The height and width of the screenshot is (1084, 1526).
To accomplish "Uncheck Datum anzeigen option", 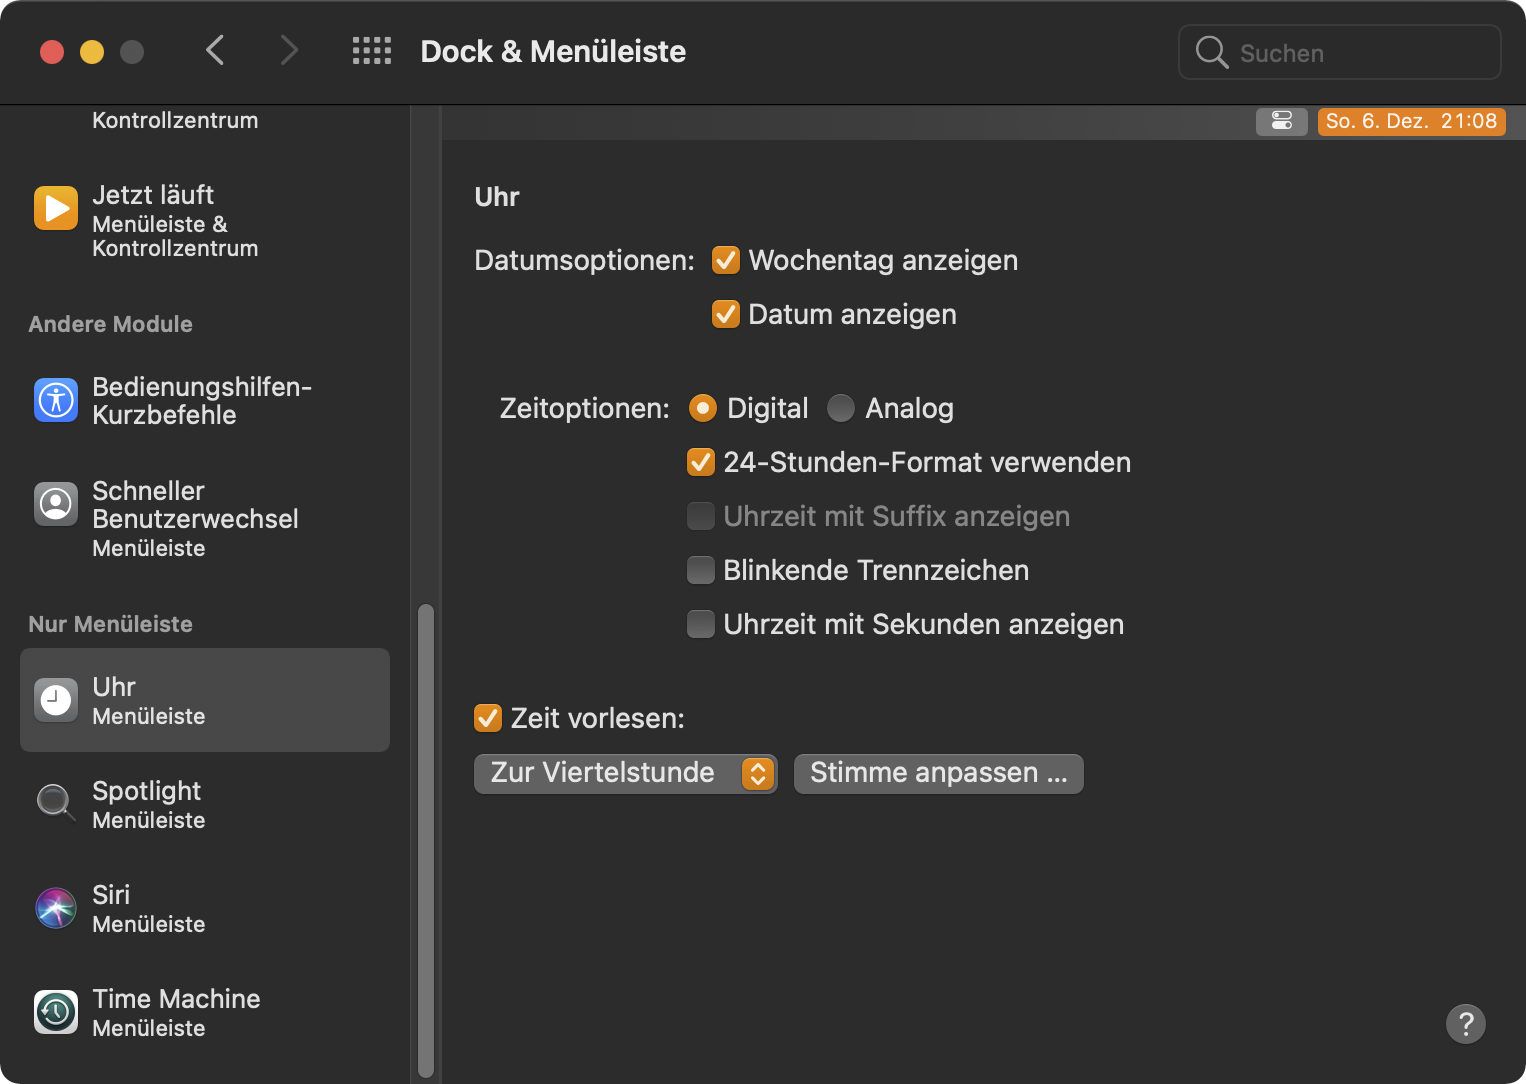I will [x=726, y=314].
